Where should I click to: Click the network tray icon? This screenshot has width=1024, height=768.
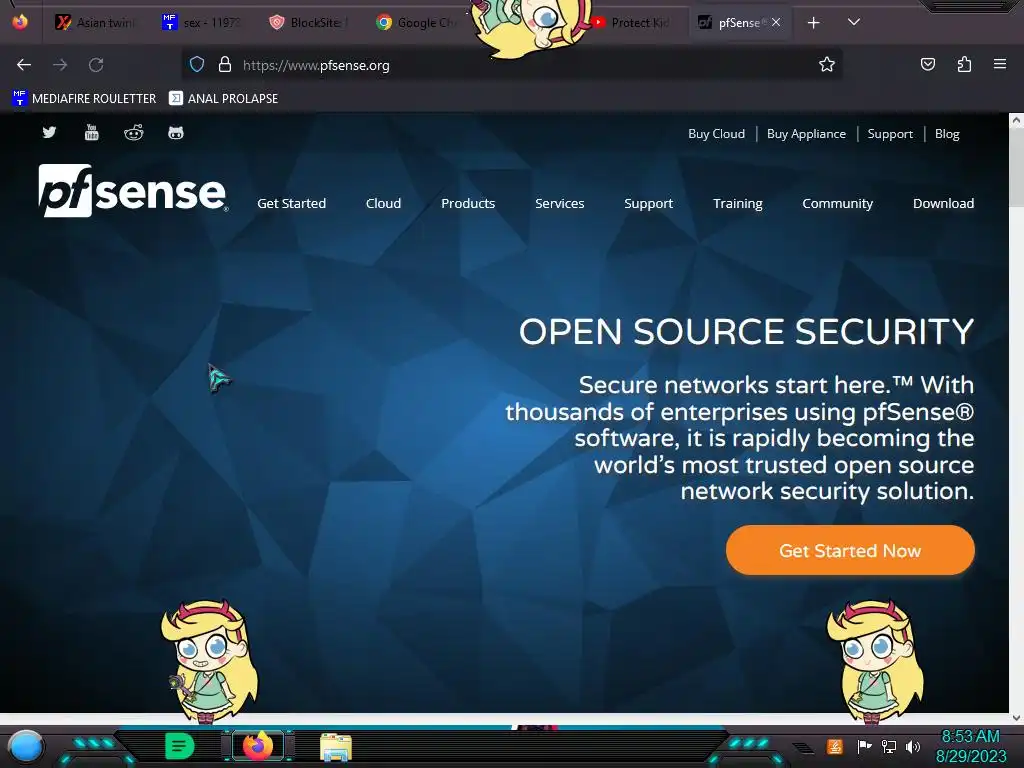(x=889, y=746)
